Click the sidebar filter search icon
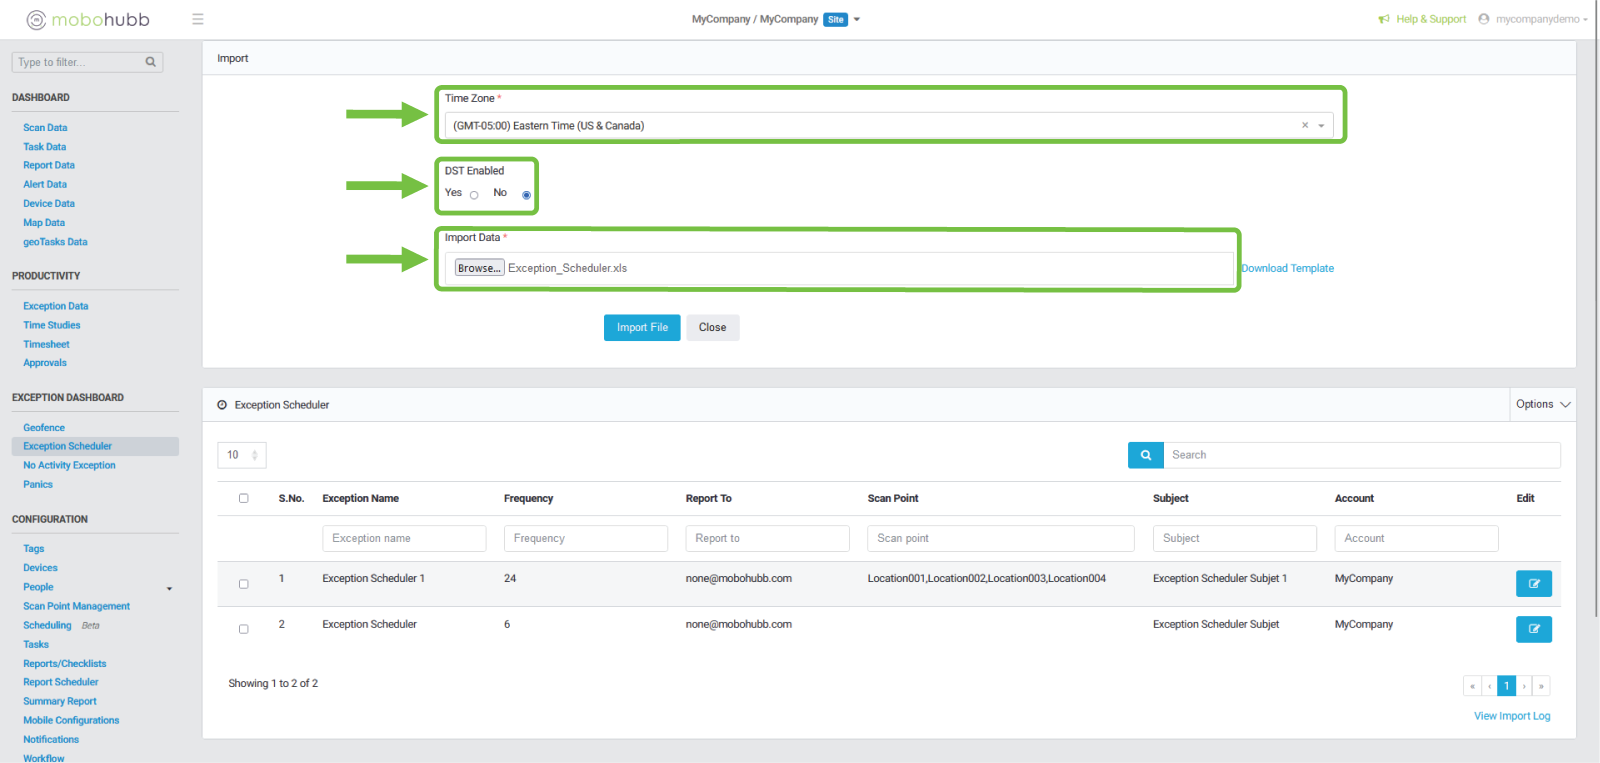Screen dimensions: 1600x763 [x=151, y=62]
